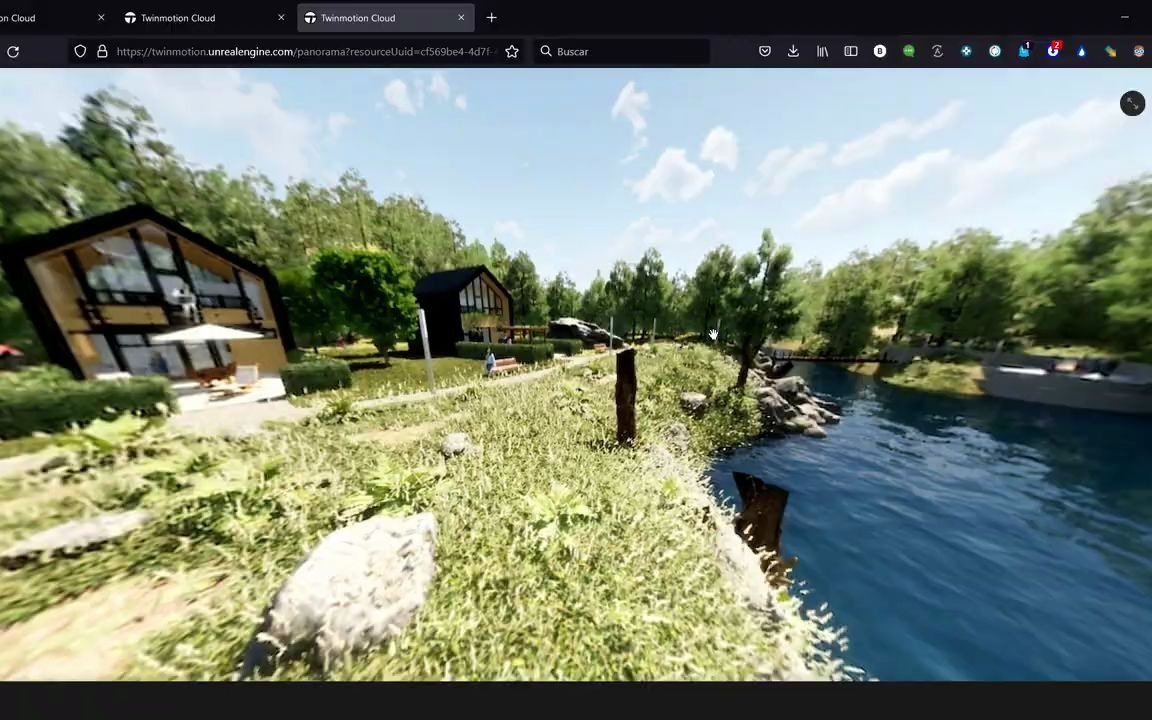Viewport: 1152px width, 720px height.
Task: Open the yellow pencil extension icon
Action: pos(1110,51)
